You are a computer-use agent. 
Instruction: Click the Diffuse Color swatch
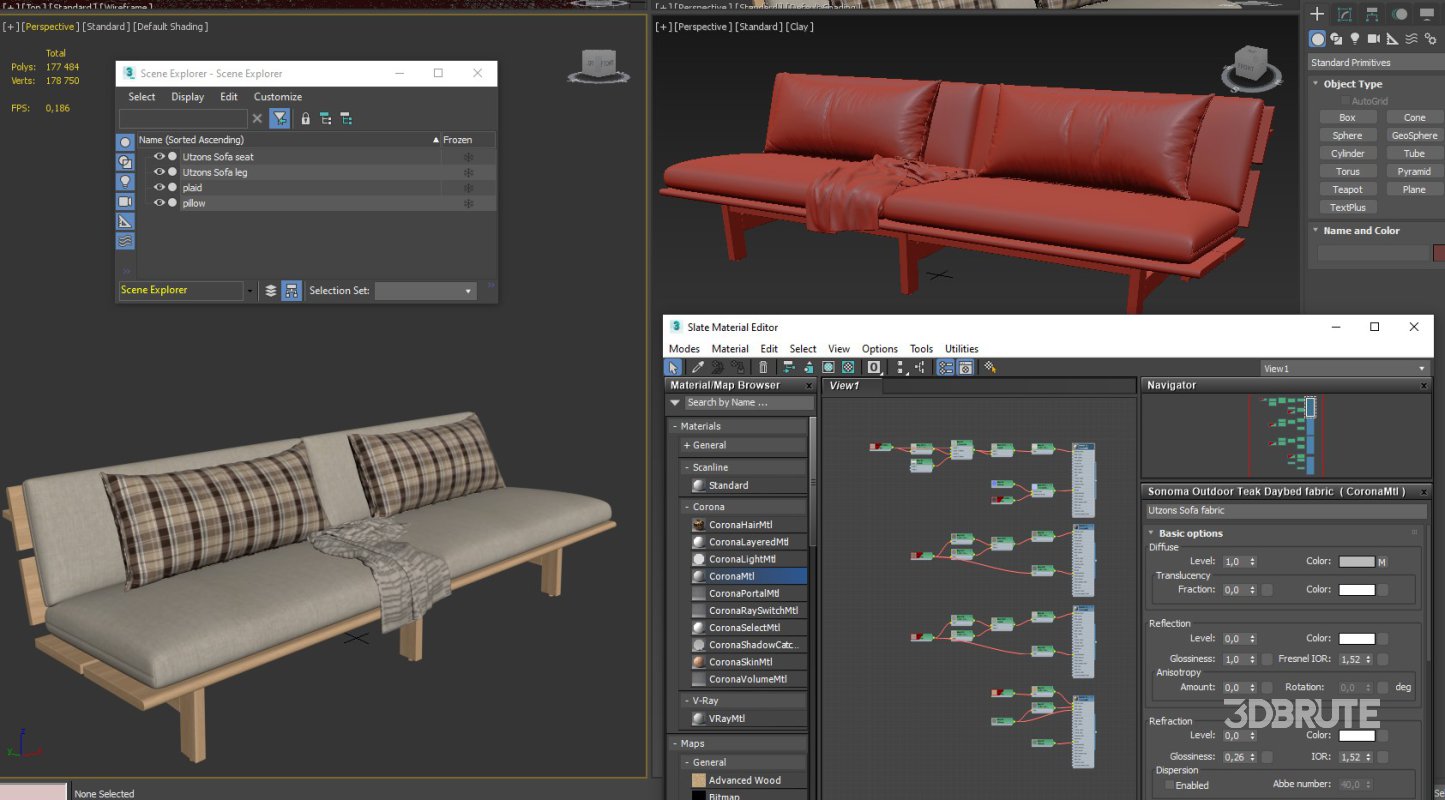point(1356,561)
